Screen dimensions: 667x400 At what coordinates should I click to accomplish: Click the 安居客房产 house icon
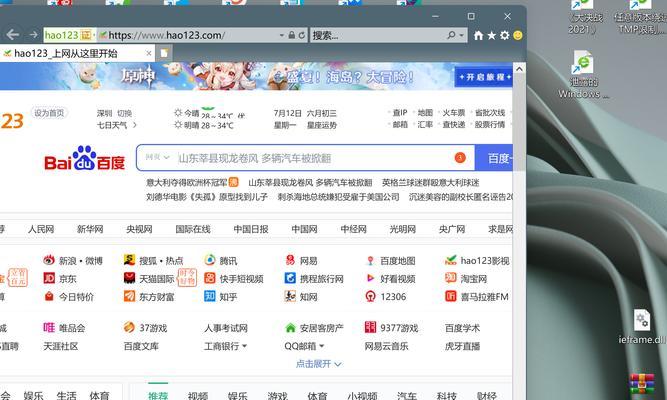pyautogui.click(x=290, y=328)
